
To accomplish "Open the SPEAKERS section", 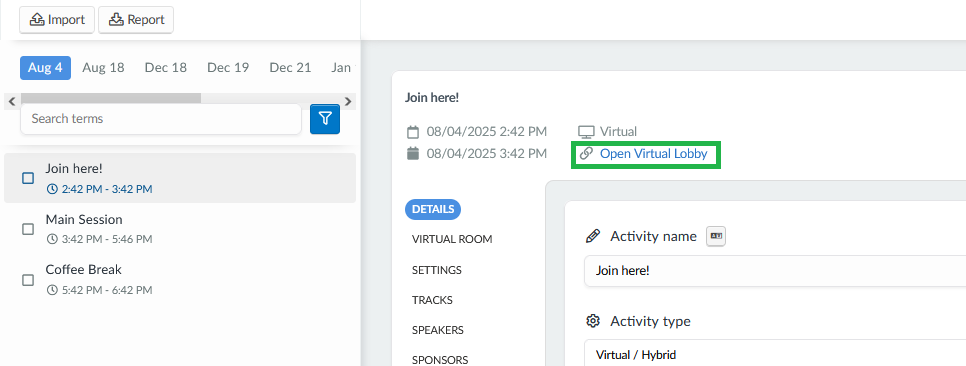I will 437,330.
